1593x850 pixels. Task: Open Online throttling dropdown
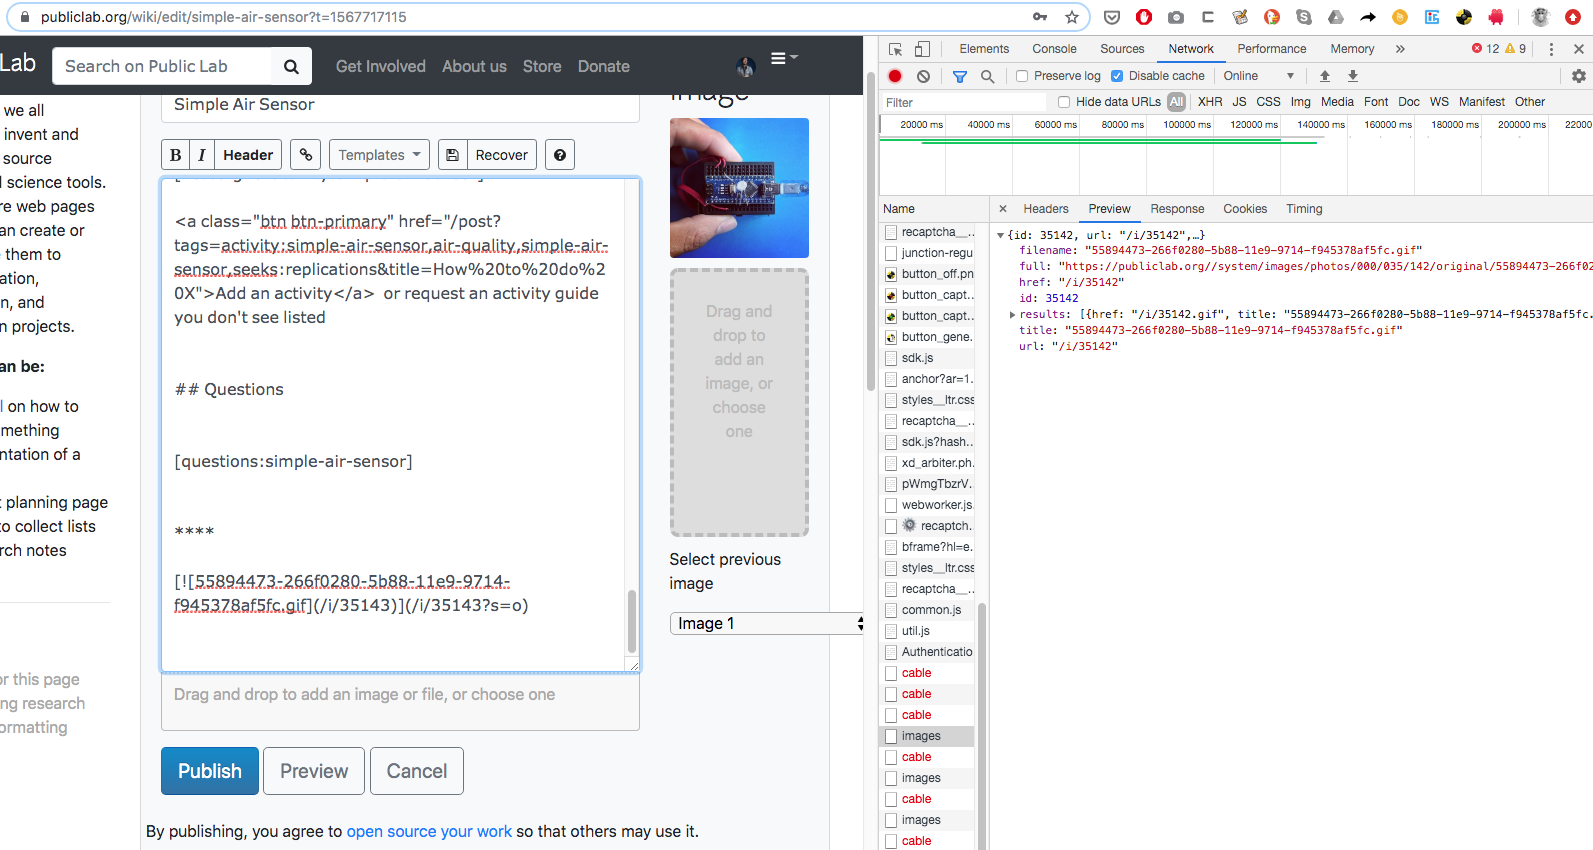pos(1258,76)
